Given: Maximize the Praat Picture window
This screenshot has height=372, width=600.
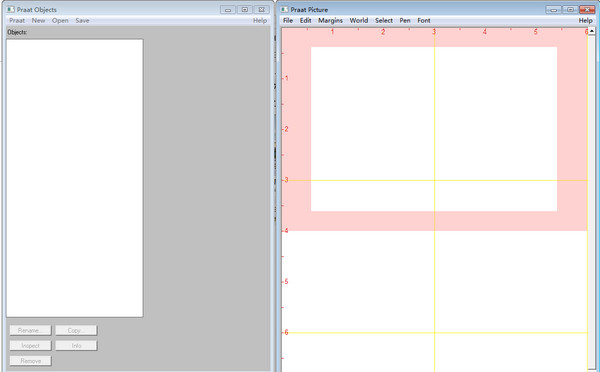Looking at the screenshot, I should click(x=570, y=10).
